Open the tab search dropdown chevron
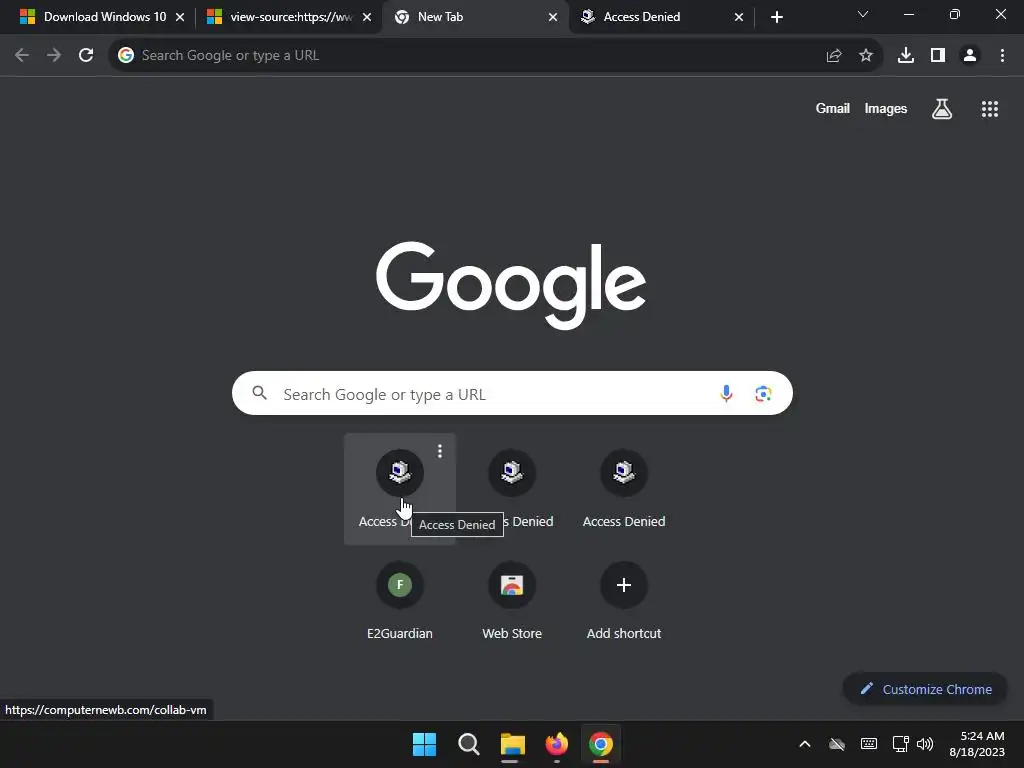1024x768 pixels. (863, 14)
